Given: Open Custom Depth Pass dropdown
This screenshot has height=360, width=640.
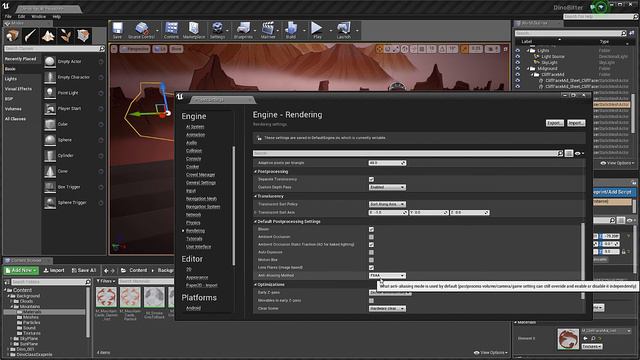Looking at the screenshot, I should [387, 187].
